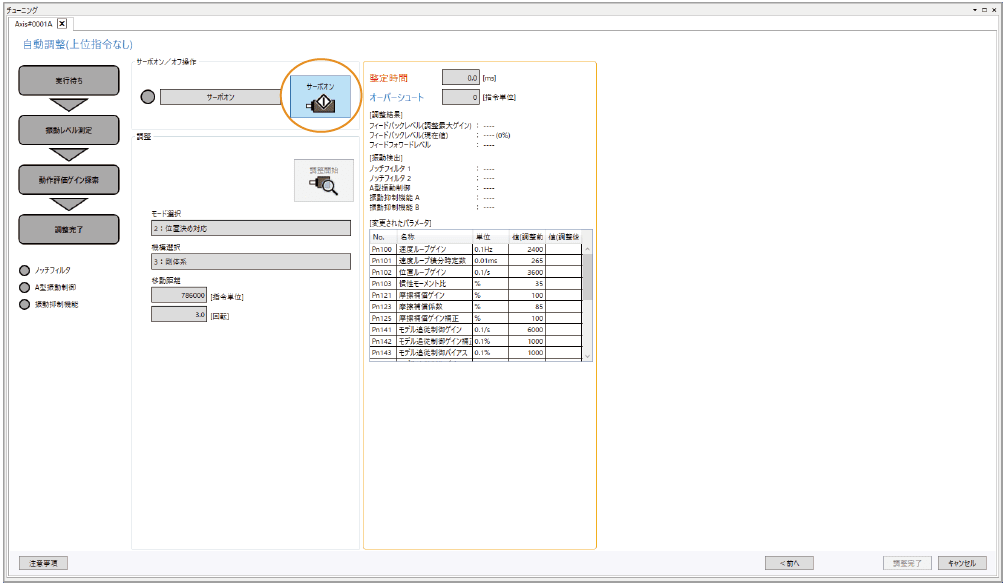Click the servo status indicator circle
The height and width of the screenshot is (585, 1005).
coord(148,97)
